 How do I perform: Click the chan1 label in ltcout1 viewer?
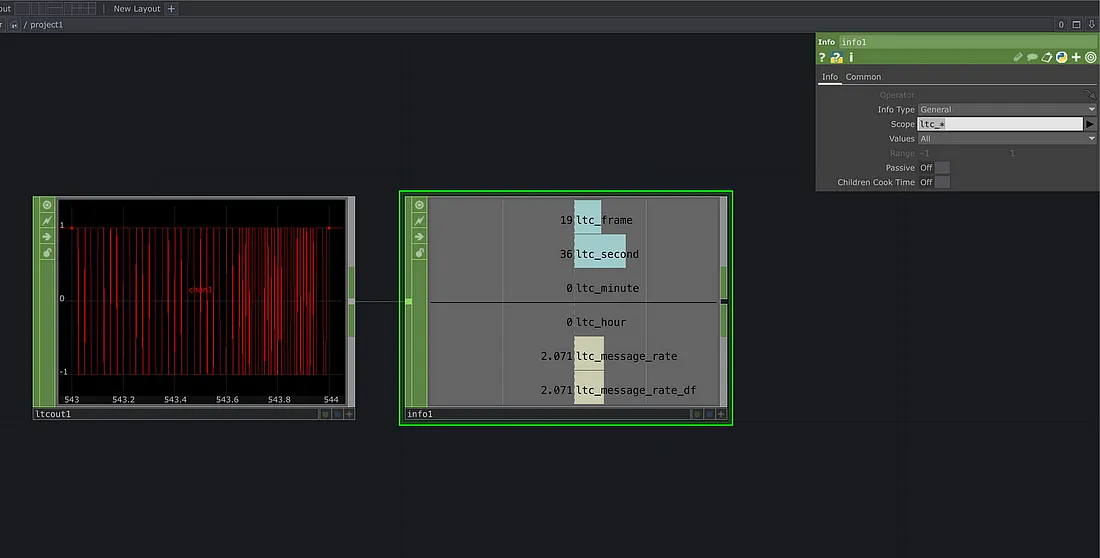[x=201, y=290]
